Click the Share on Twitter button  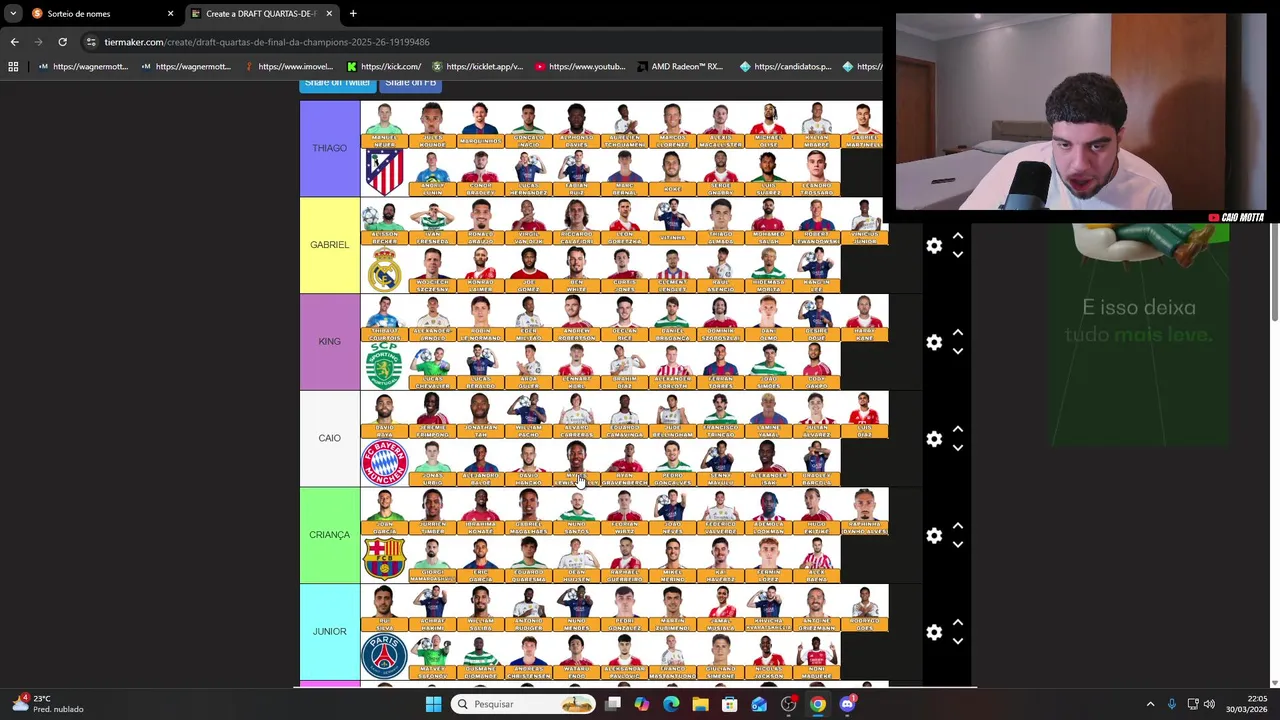coord(338,83)
